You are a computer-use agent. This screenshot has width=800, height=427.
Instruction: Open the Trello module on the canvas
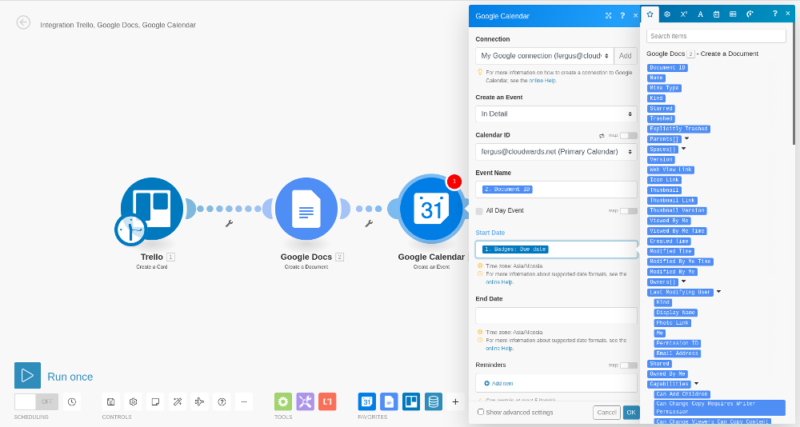(152, 209)
